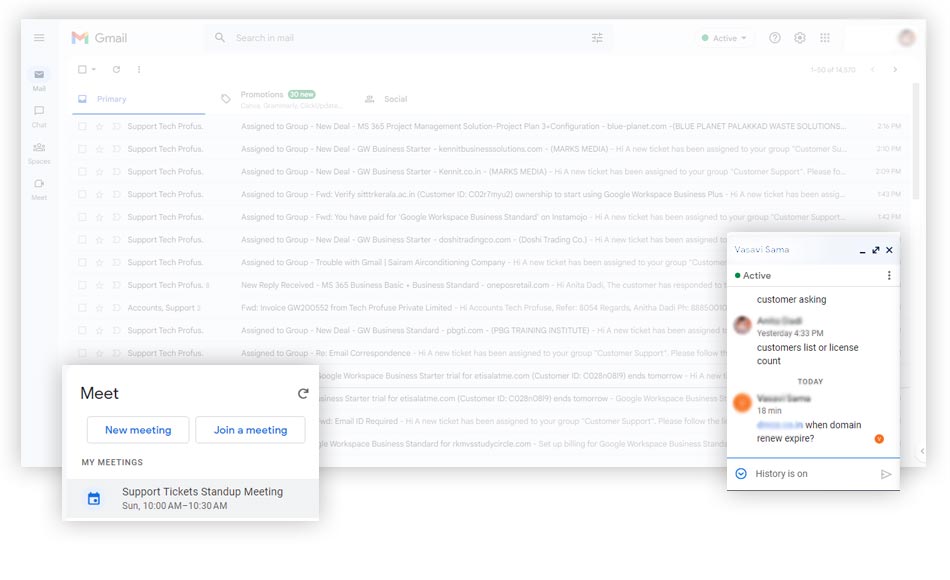Open Support Tickets Standup Meeting entry
The width and height of the screenshot is (950, 580).
(x=191, y=498)
